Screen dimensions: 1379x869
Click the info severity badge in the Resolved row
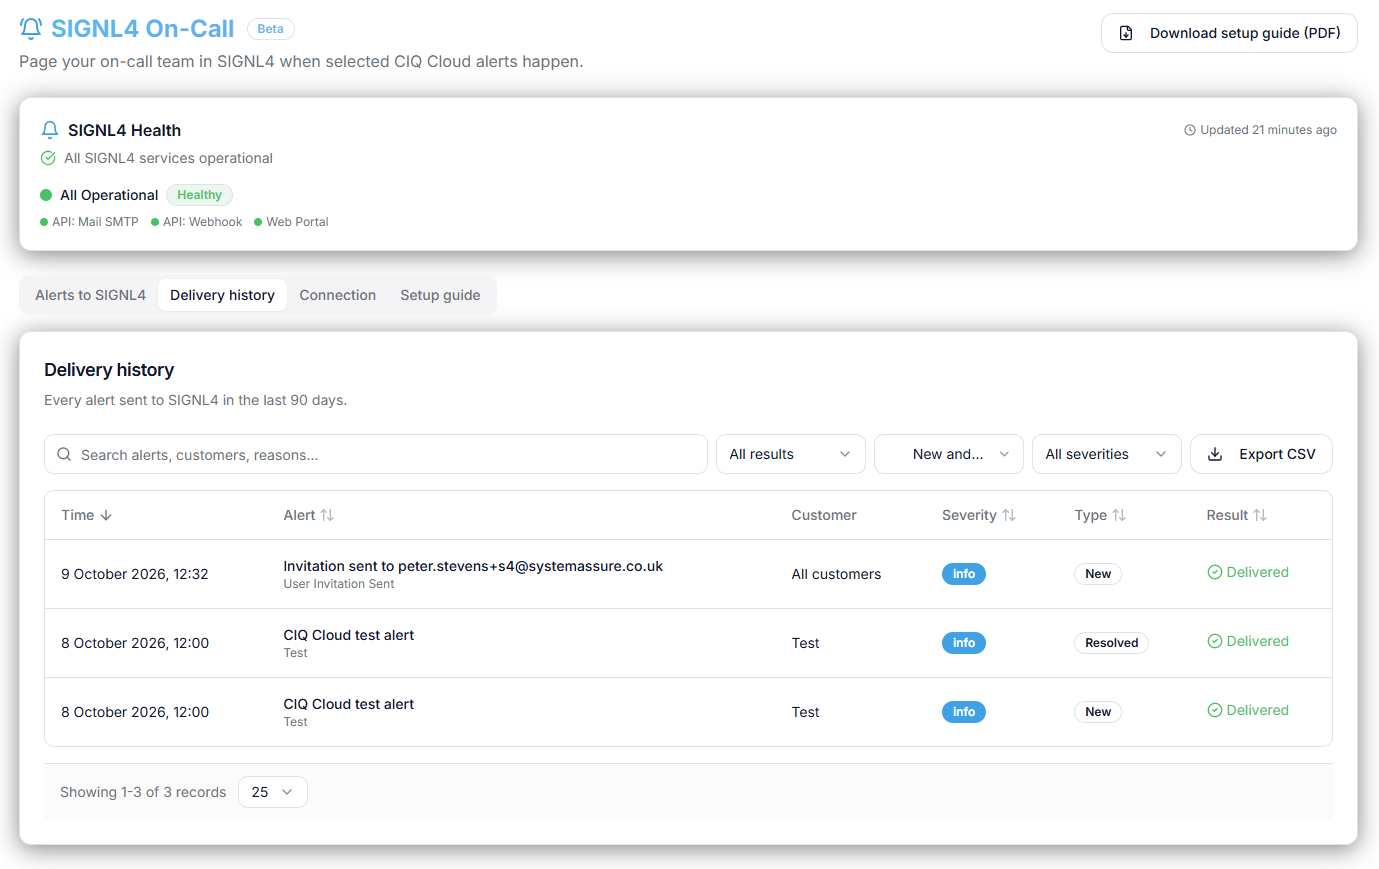coord(964,643)
